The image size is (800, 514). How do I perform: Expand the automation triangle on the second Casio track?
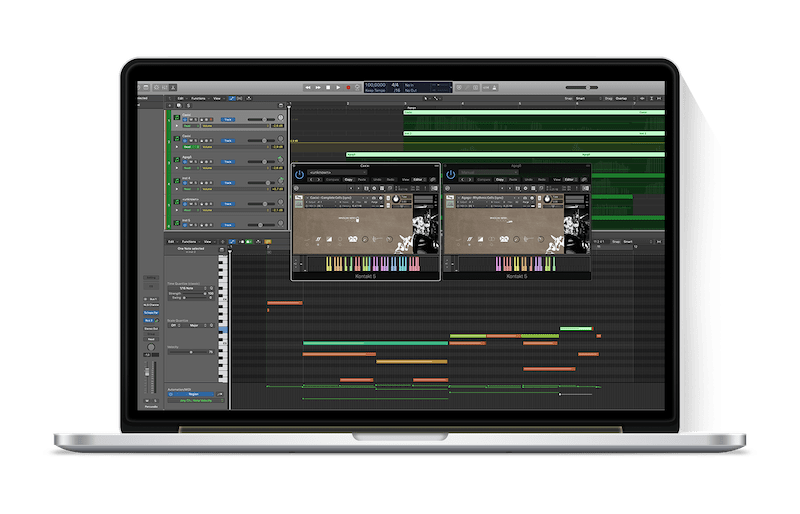click(x=177, y=146)
